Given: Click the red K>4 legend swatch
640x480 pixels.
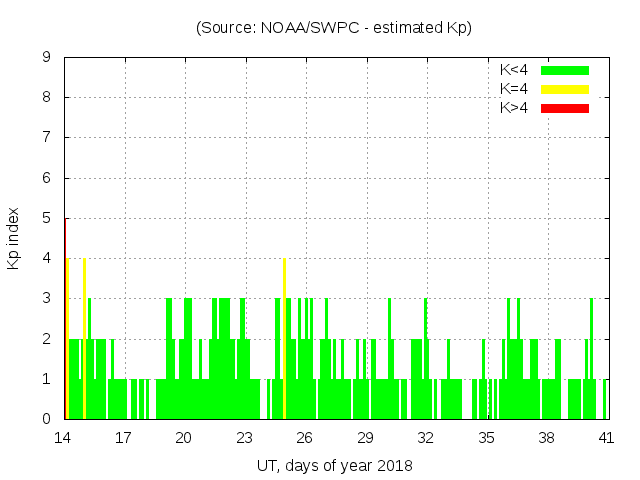Looking at the screenshot, I should [565, 108].
